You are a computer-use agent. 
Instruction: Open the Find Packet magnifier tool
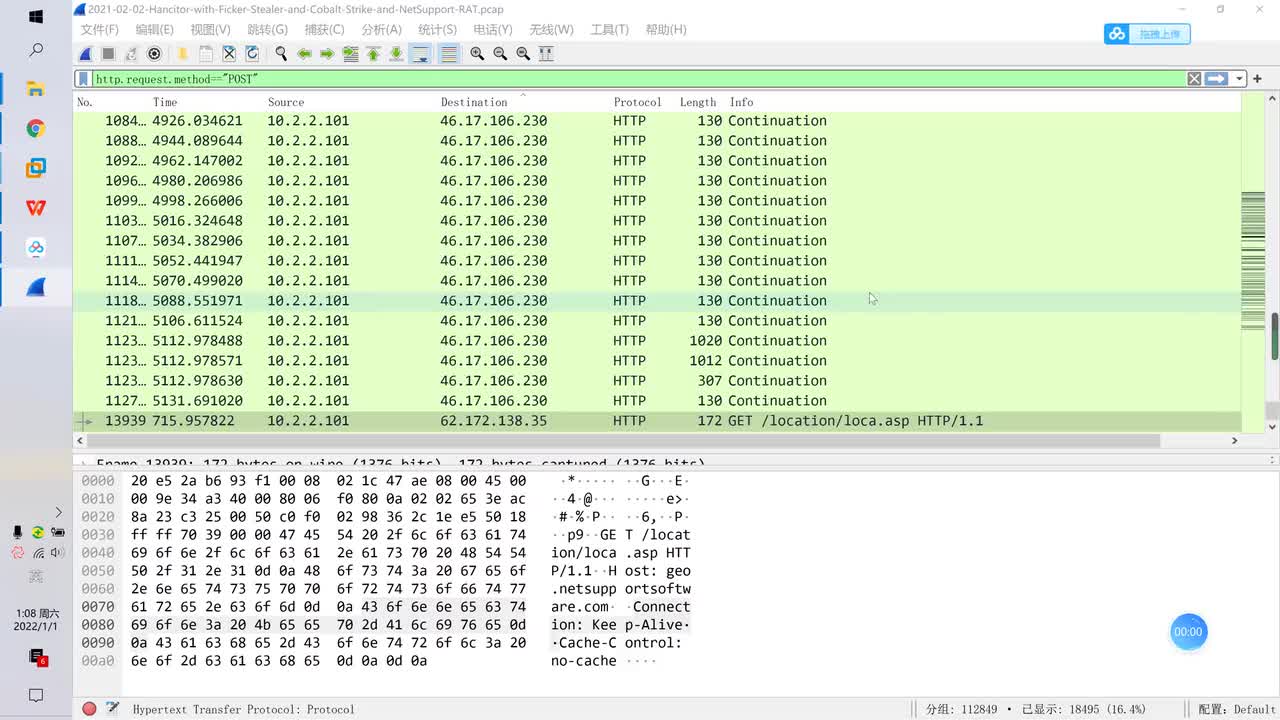(281, 54)
